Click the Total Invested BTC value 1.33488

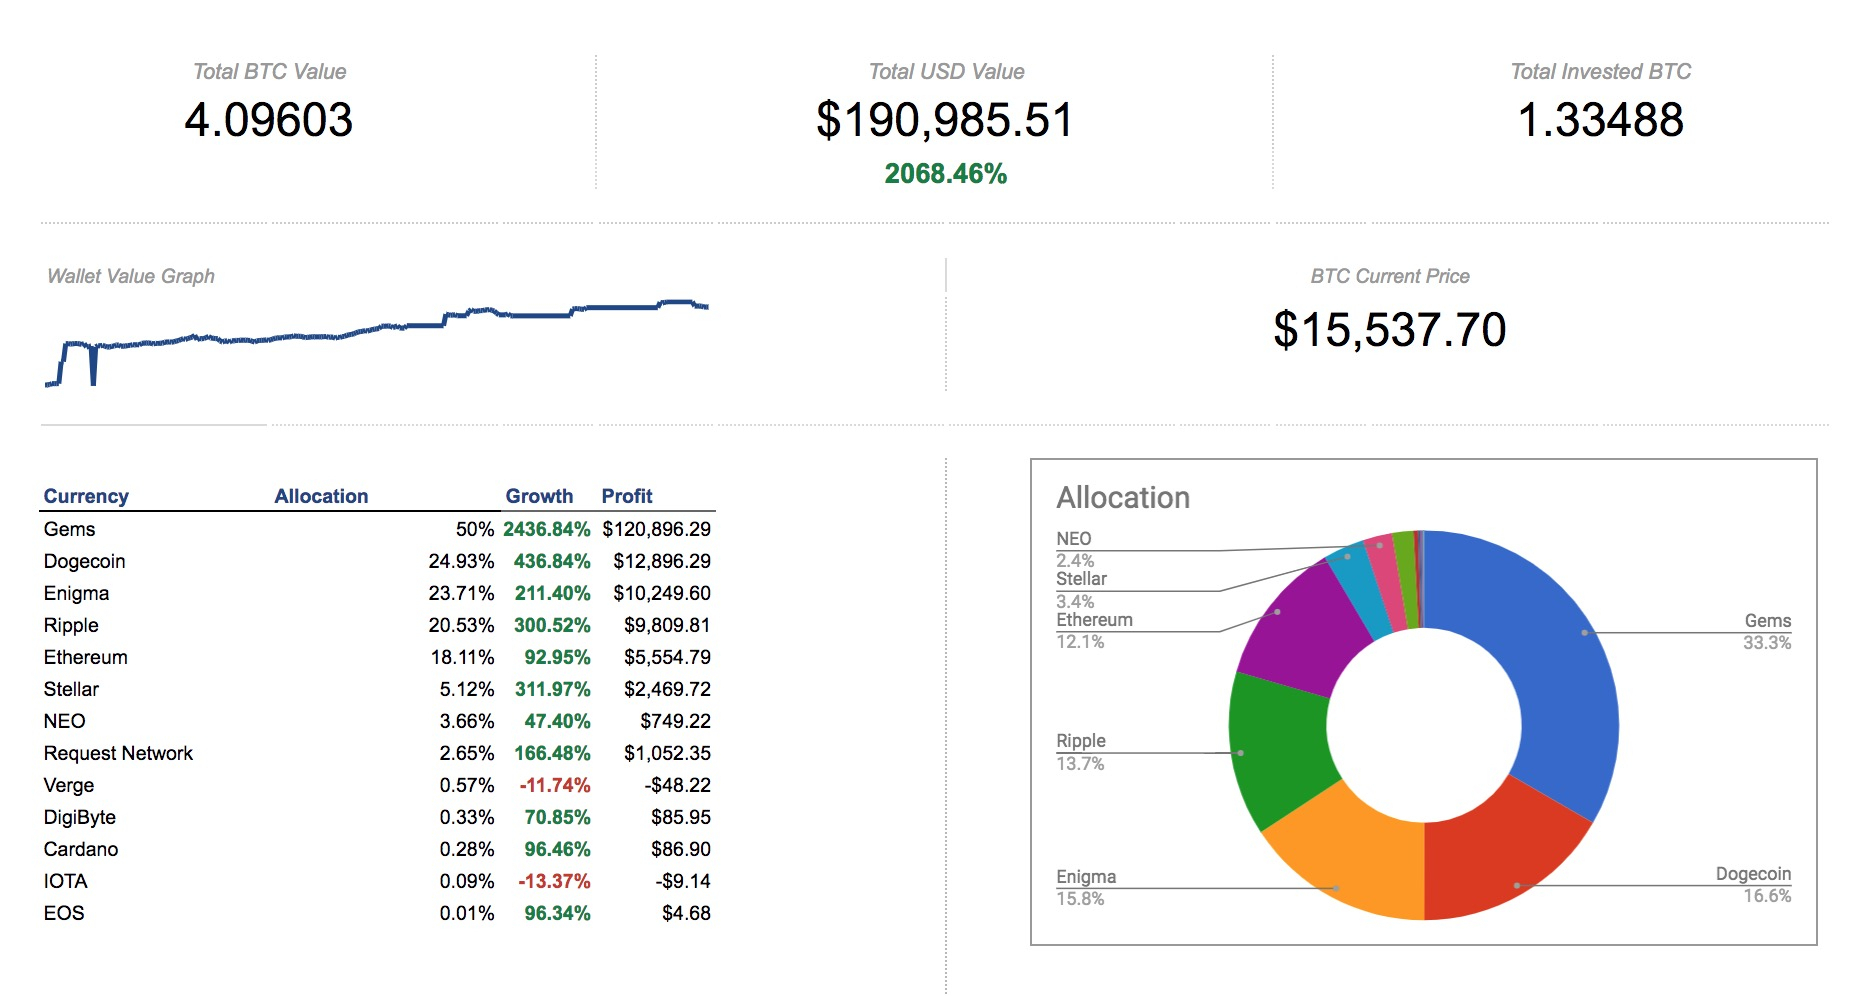pos(1600,120)
